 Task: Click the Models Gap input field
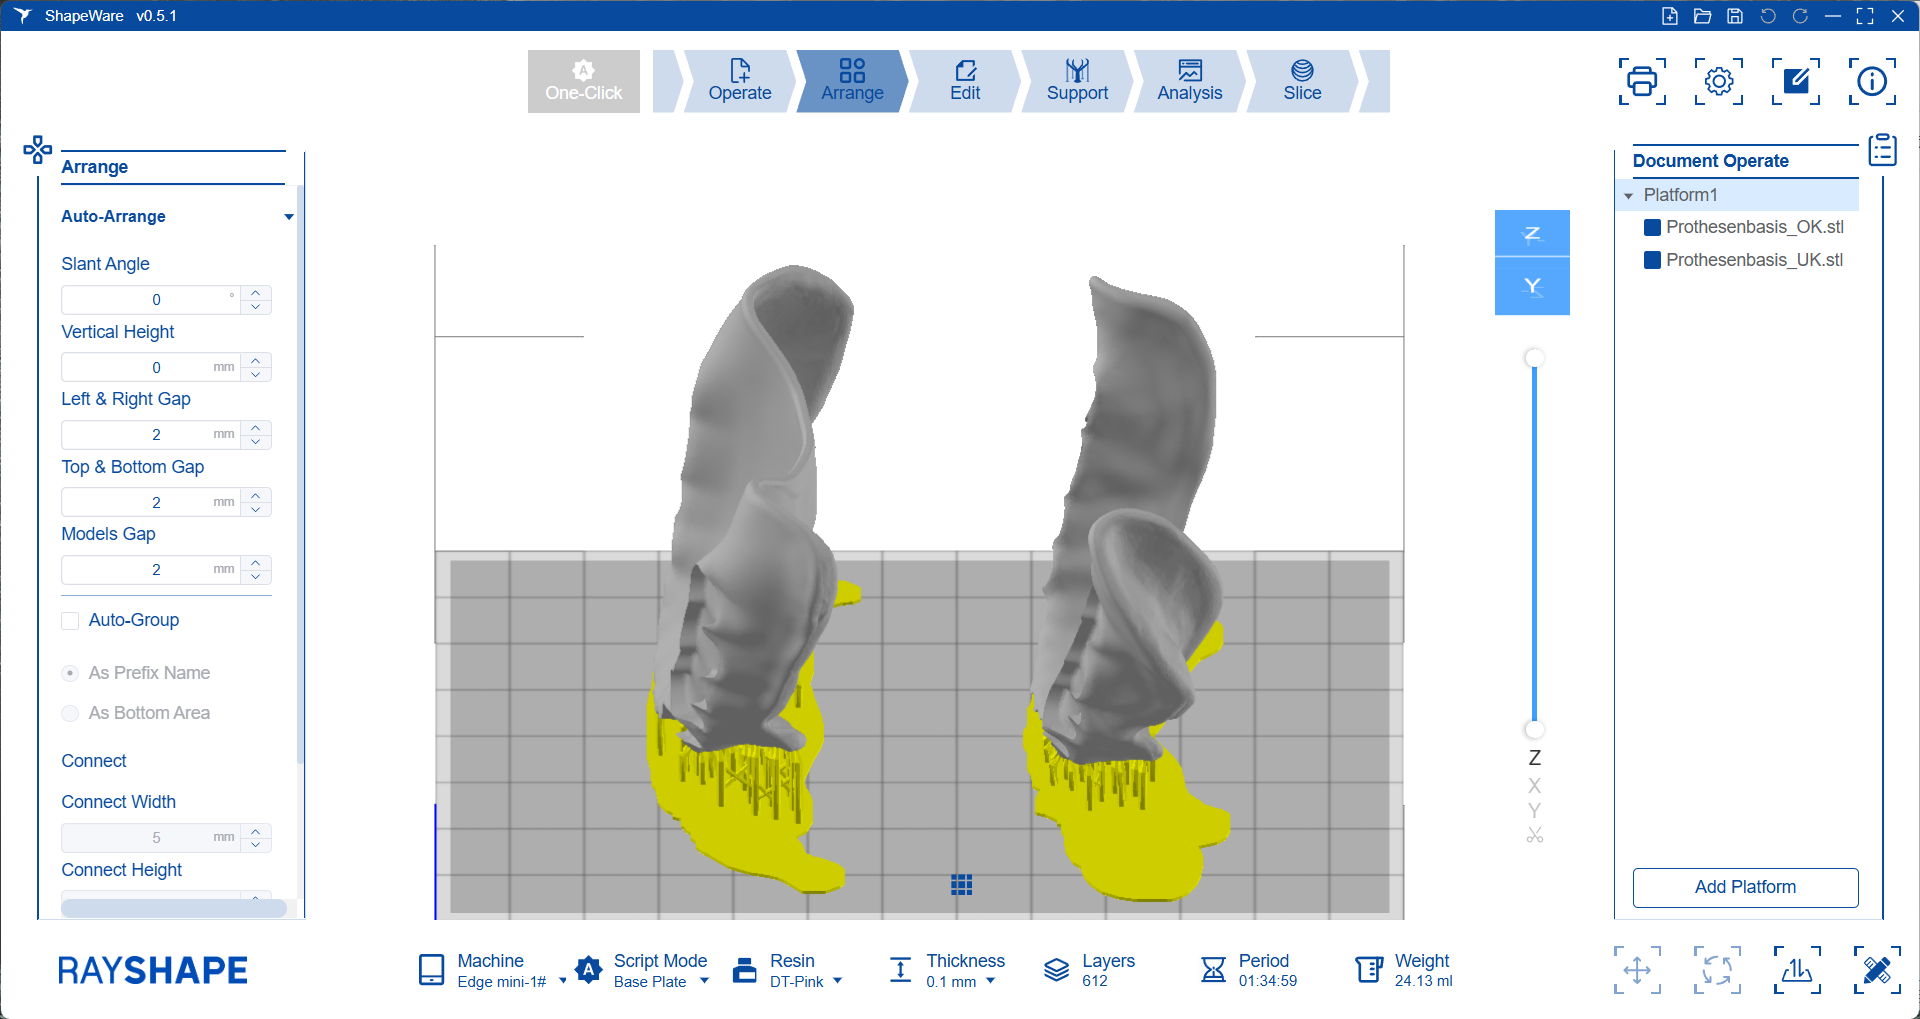(x=151, y=570)
